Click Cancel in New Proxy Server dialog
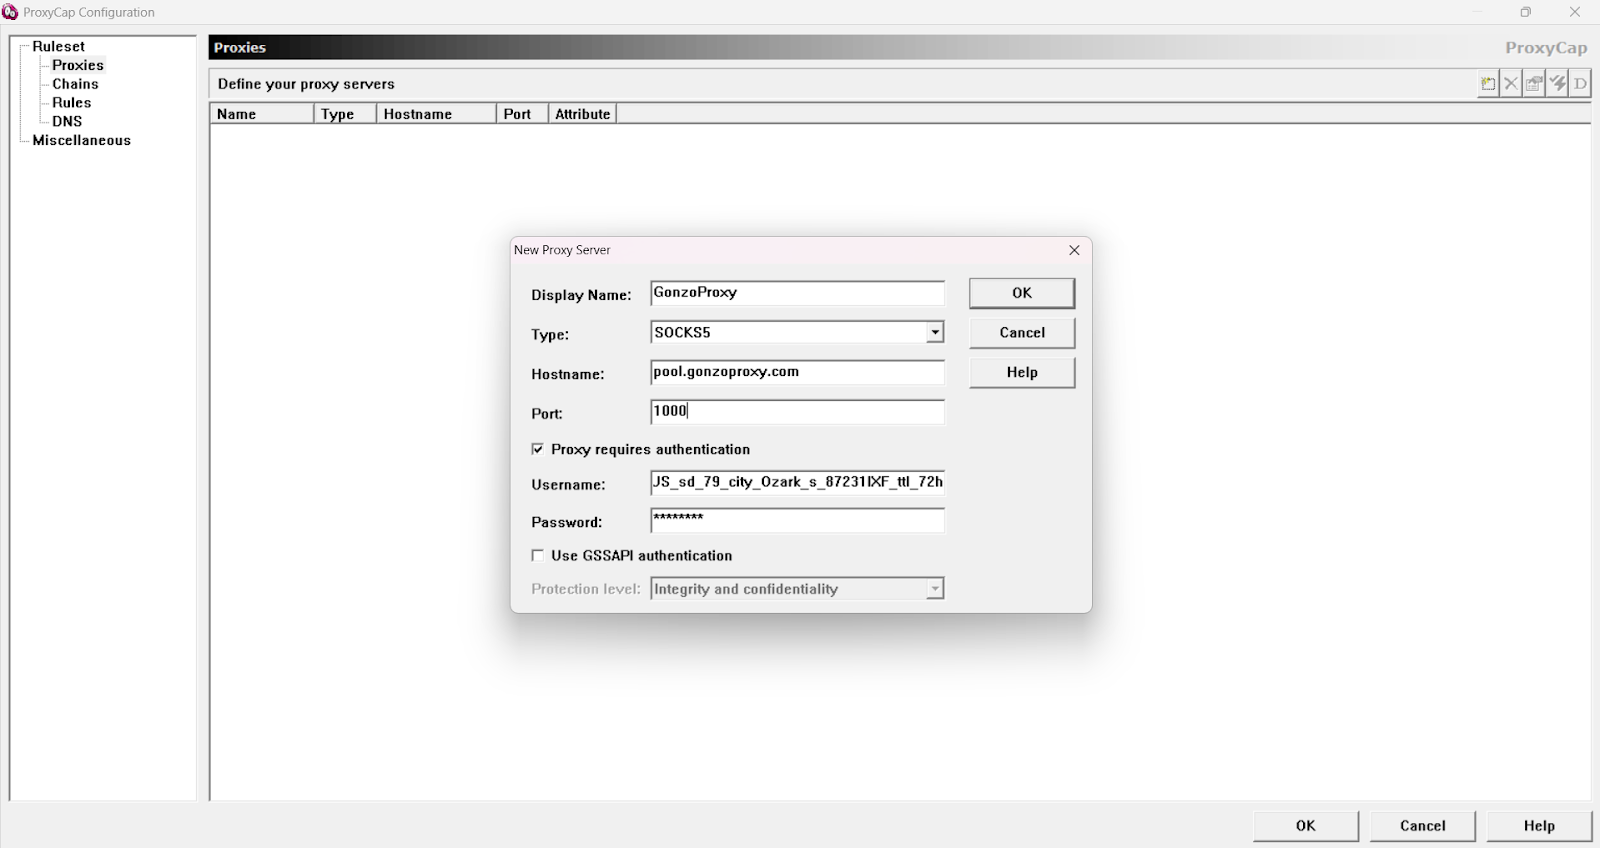The image size is (1600, 848). (x=1022, y=332)
